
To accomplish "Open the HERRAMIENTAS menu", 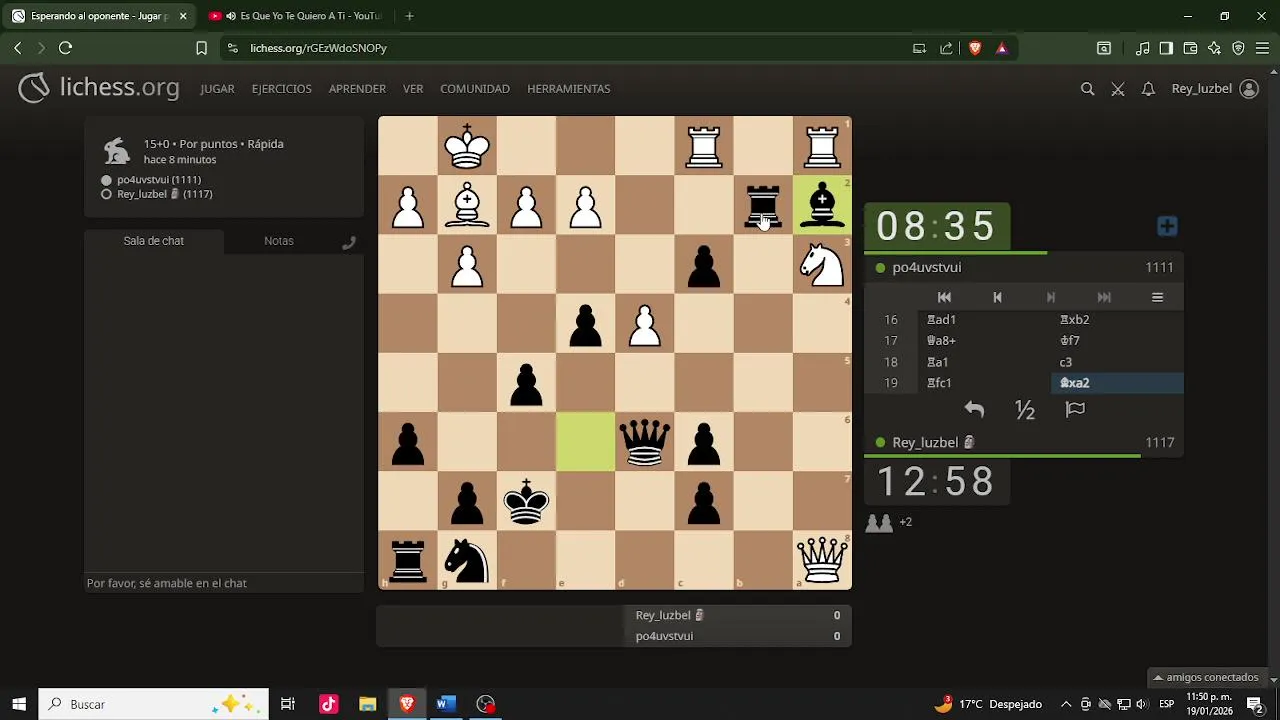I will pos(569,89).
